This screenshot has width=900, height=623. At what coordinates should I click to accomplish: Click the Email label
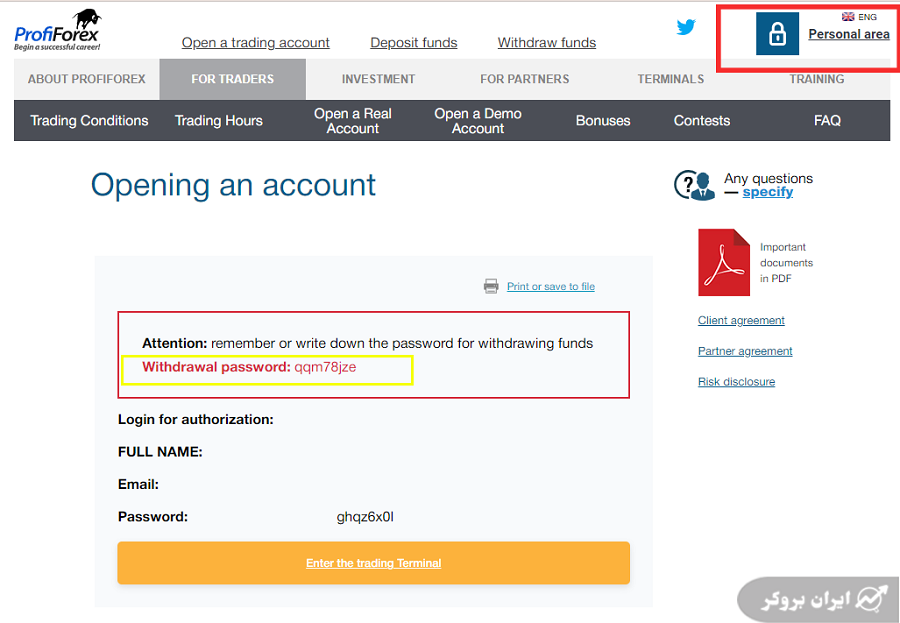tap(138, 485)
